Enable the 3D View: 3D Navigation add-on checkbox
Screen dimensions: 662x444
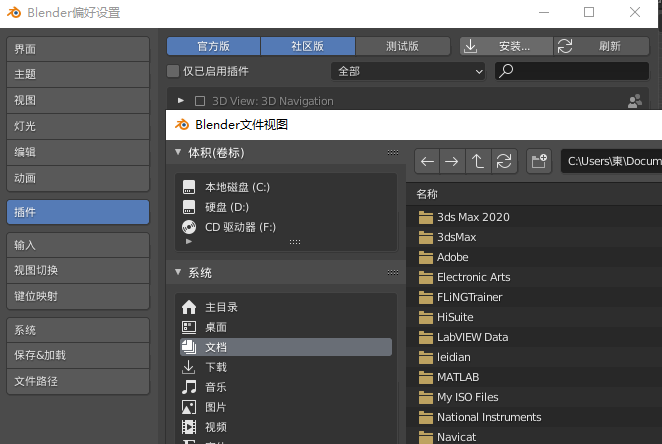point(200,101)
